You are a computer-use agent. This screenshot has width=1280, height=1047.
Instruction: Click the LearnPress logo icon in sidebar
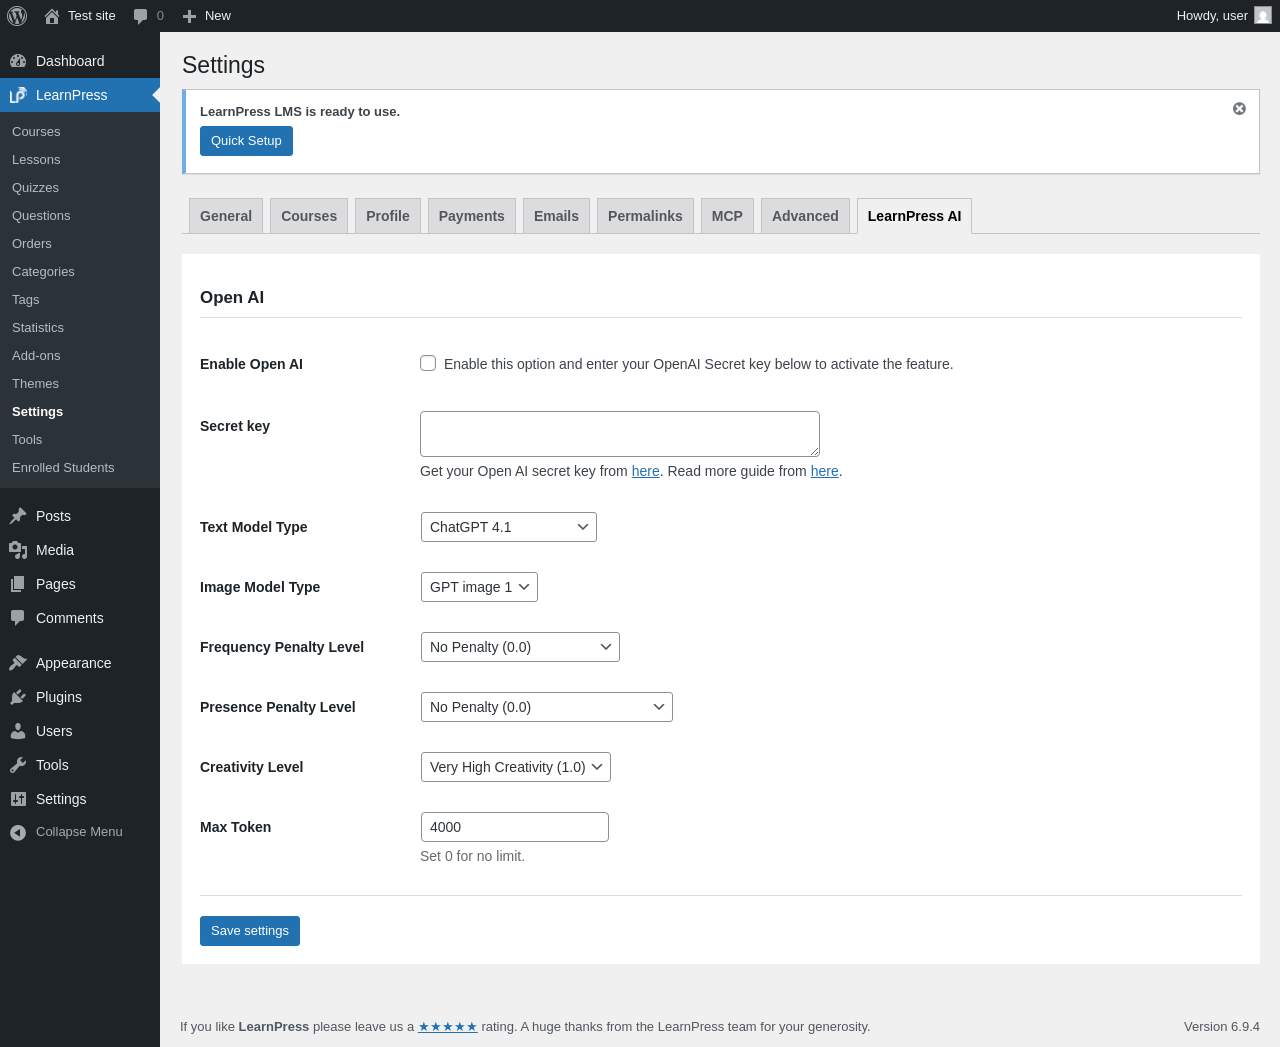tap(18, 95)
